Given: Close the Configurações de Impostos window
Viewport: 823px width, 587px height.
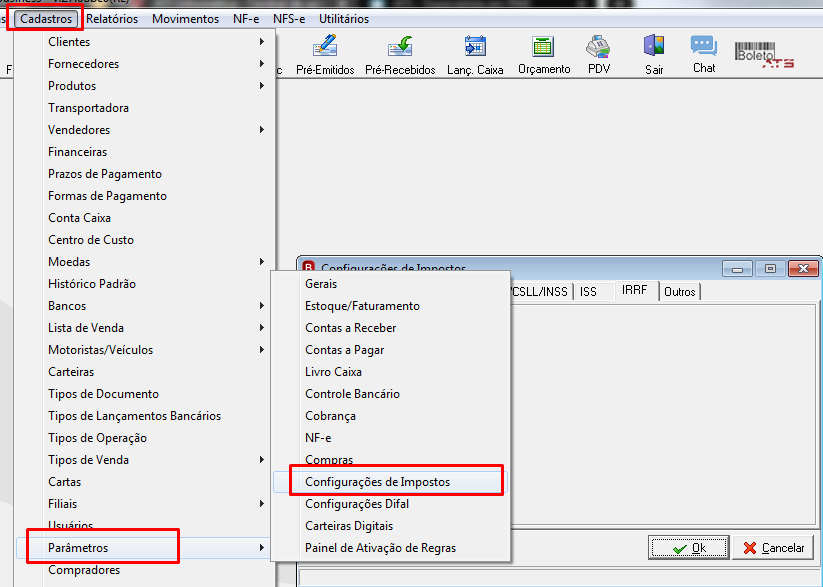Looking at the screenshot, I should tap(803, 269).
